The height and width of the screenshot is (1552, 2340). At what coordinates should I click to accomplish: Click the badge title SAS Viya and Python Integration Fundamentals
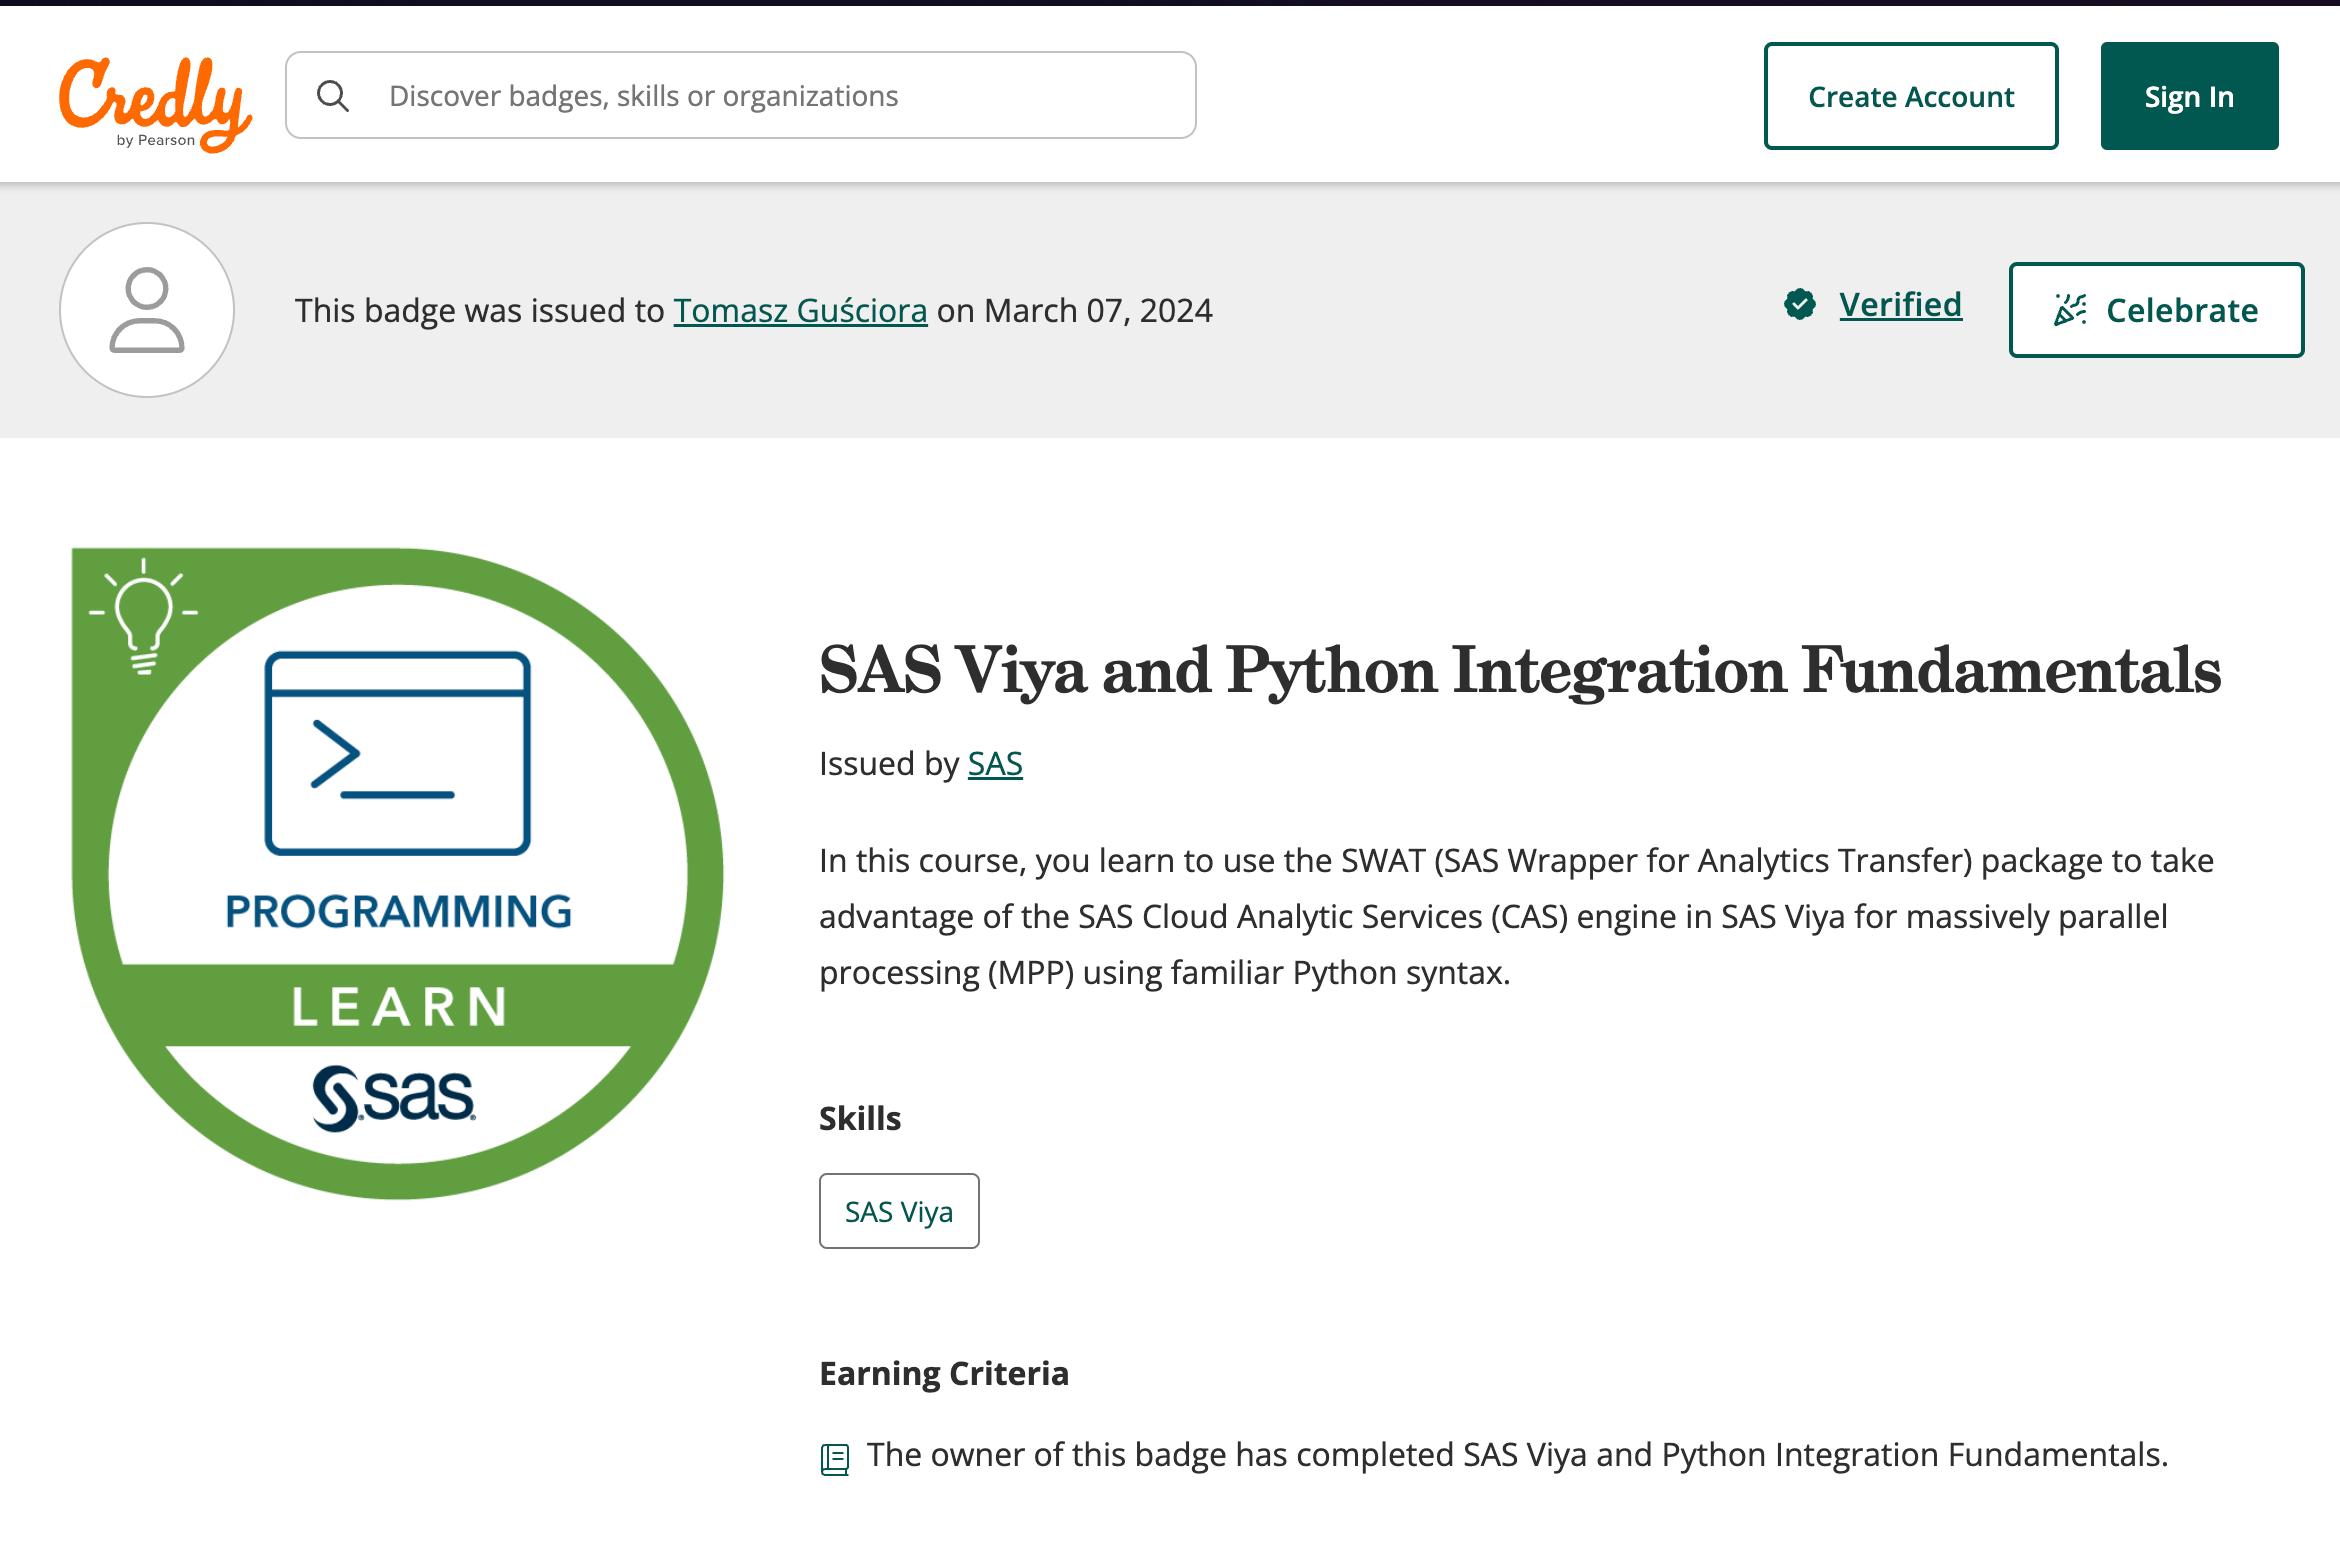point(1518,670)
